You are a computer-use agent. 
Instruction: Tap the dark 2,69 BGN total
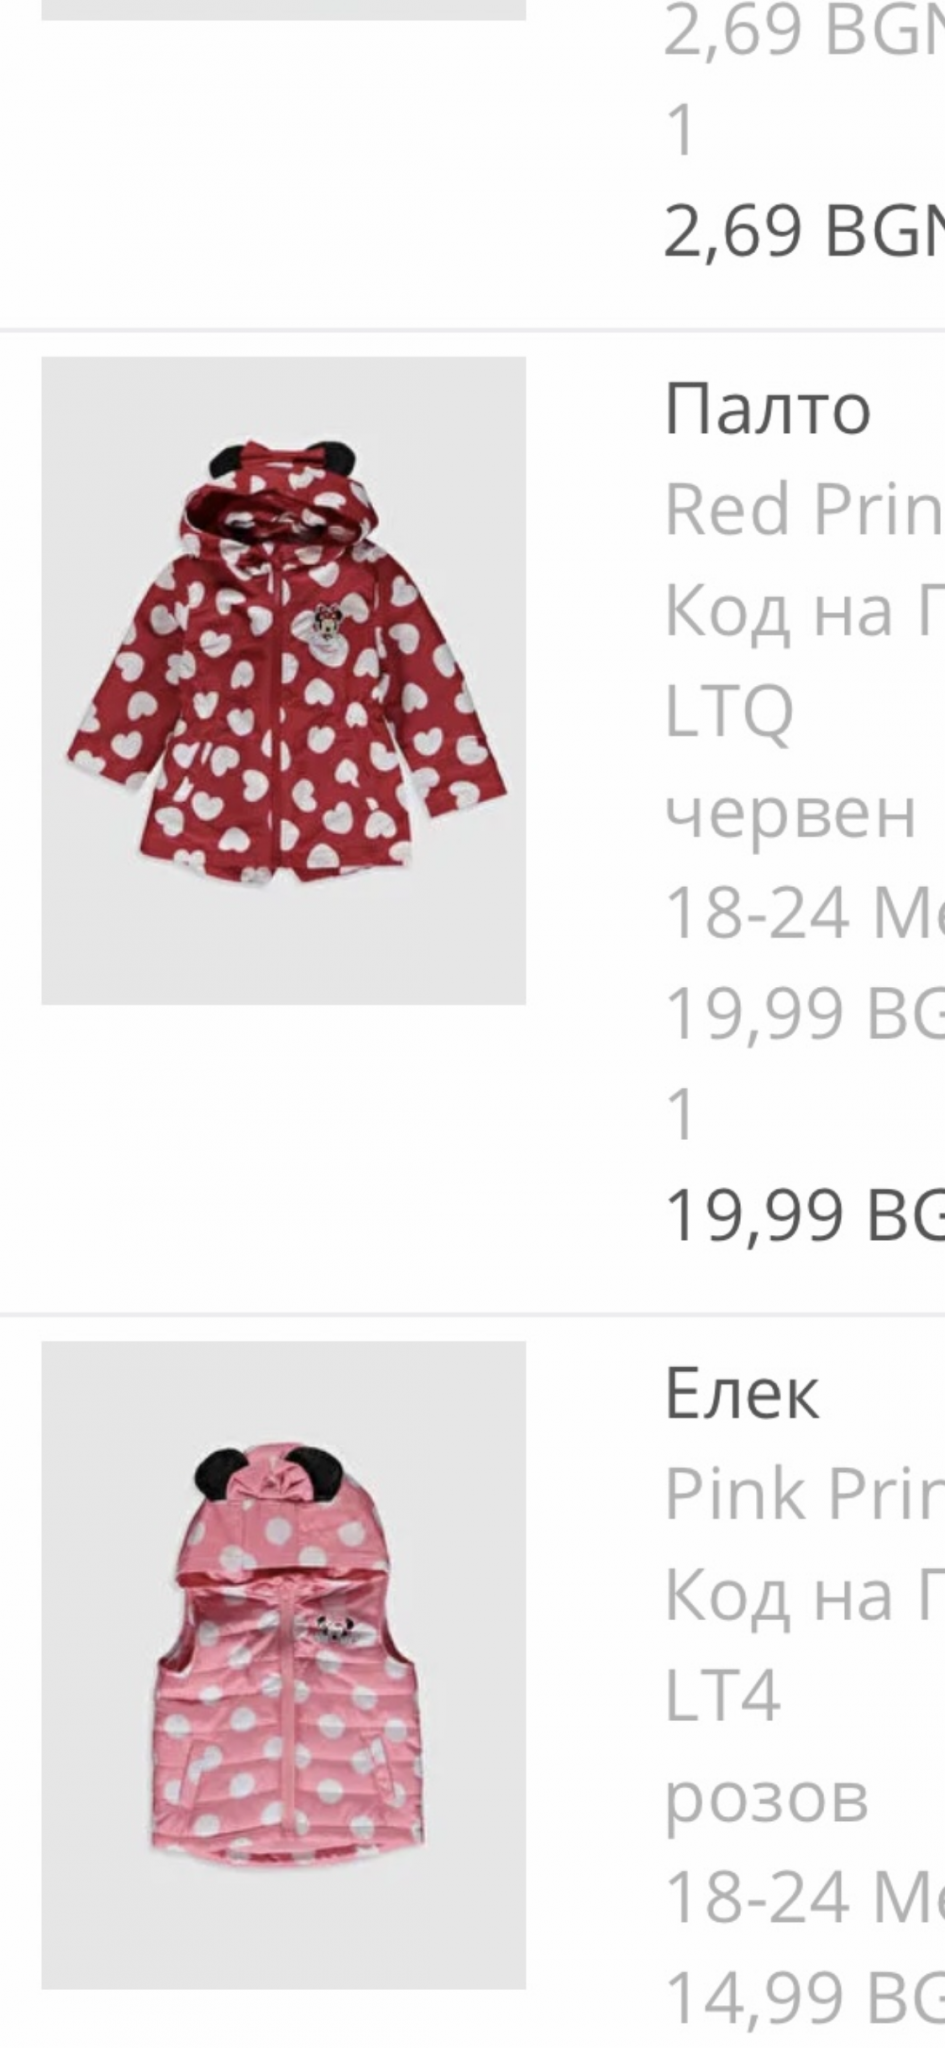click(x=805, y=230)
